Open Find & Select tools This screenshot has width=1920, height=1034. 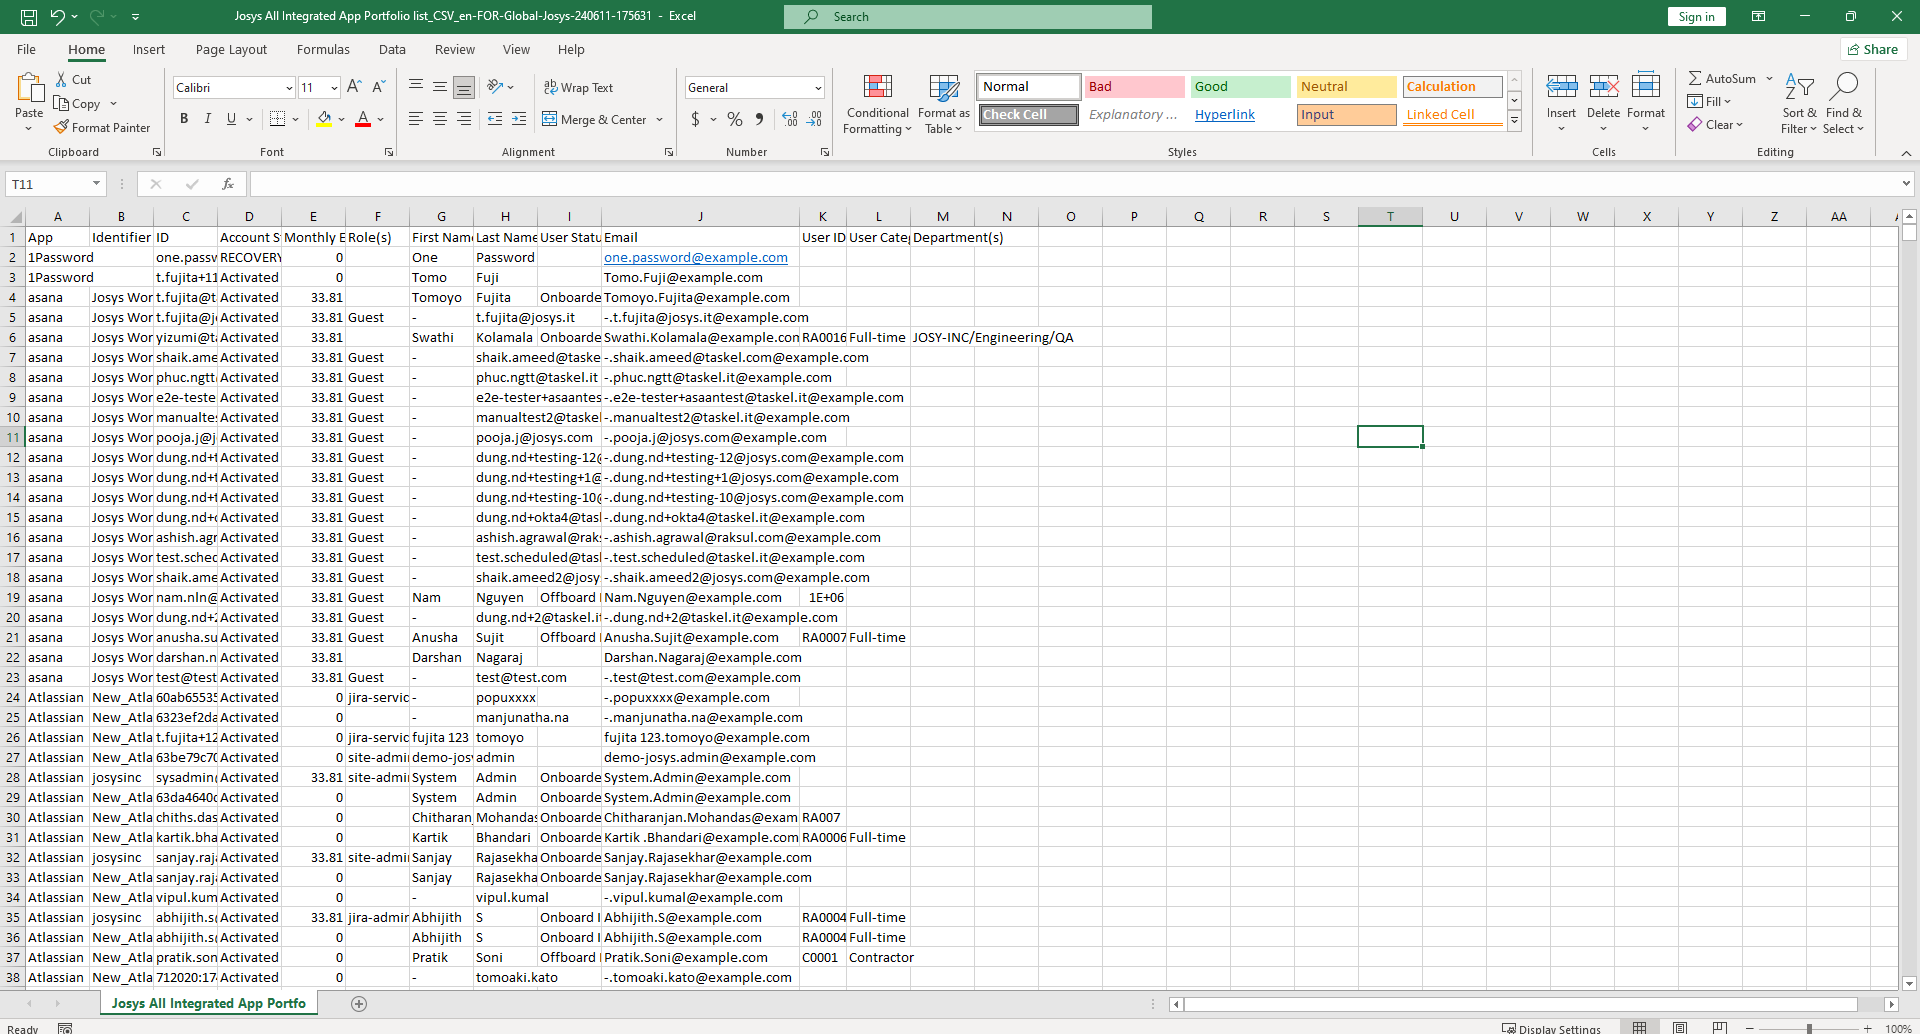1843,104
